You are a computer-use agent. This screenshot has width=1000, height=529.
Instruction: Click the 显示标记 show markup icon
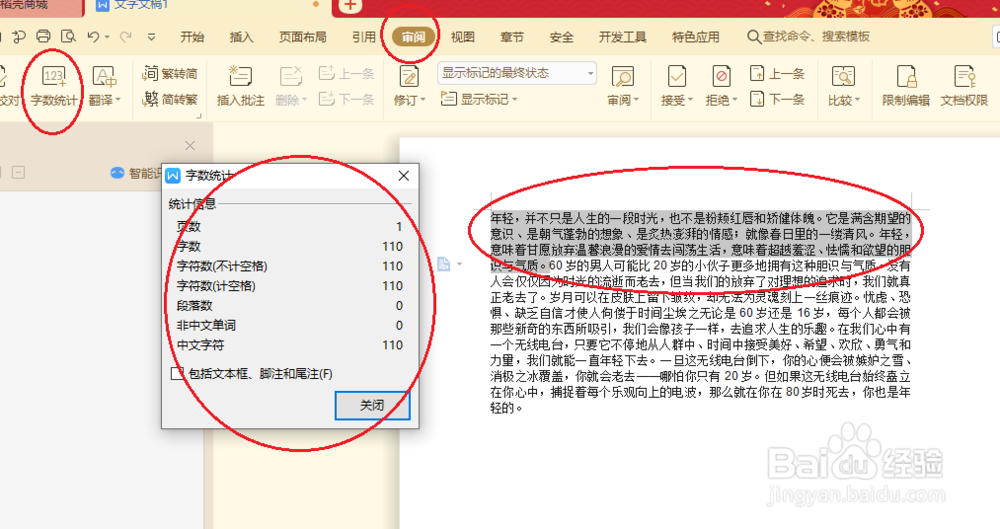tap(449, 99)
